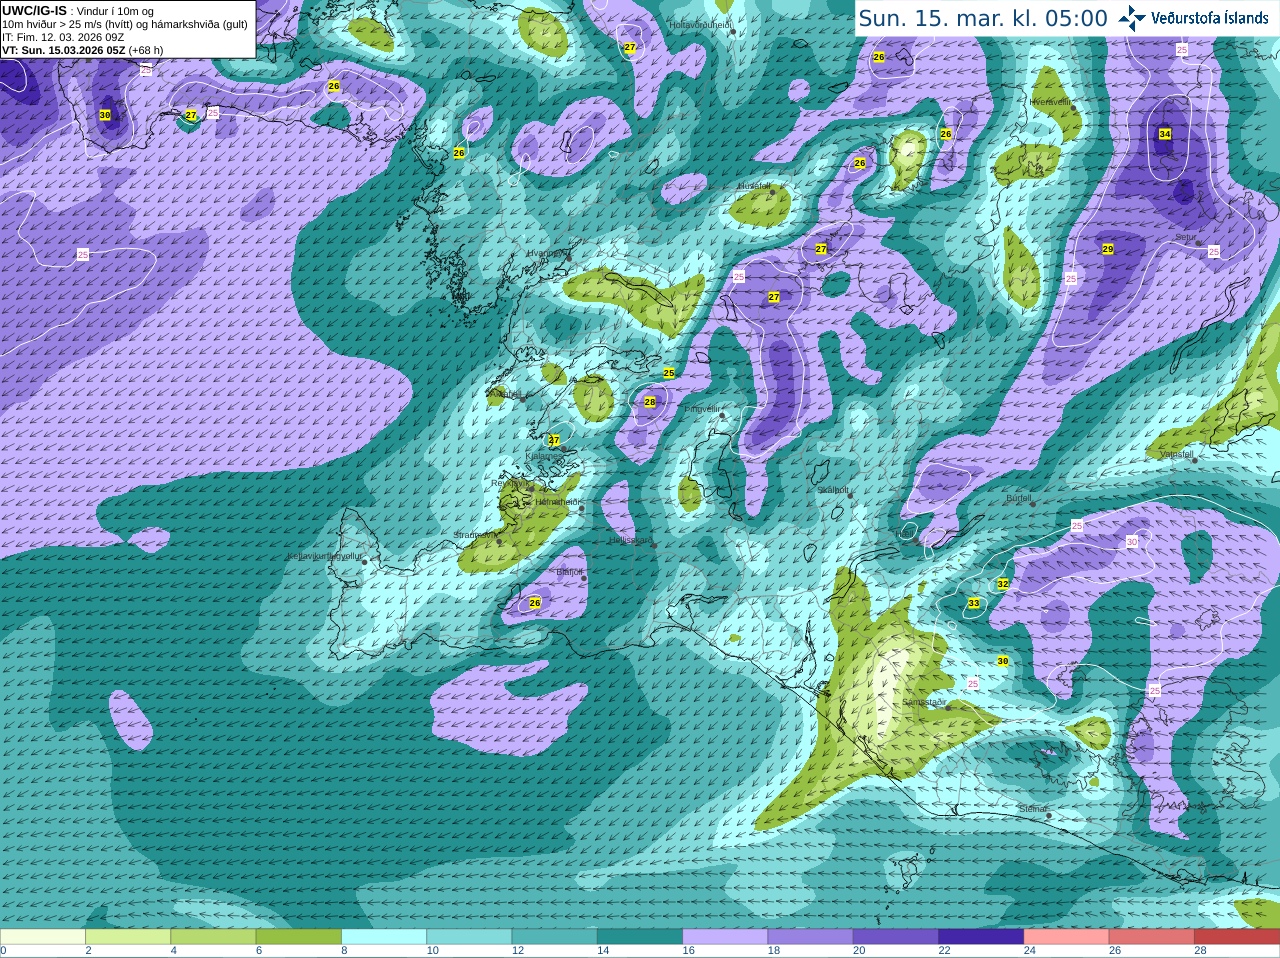Click the yellow 34 maximum gust label
Screen dimensions: 1280x958
1165,134
